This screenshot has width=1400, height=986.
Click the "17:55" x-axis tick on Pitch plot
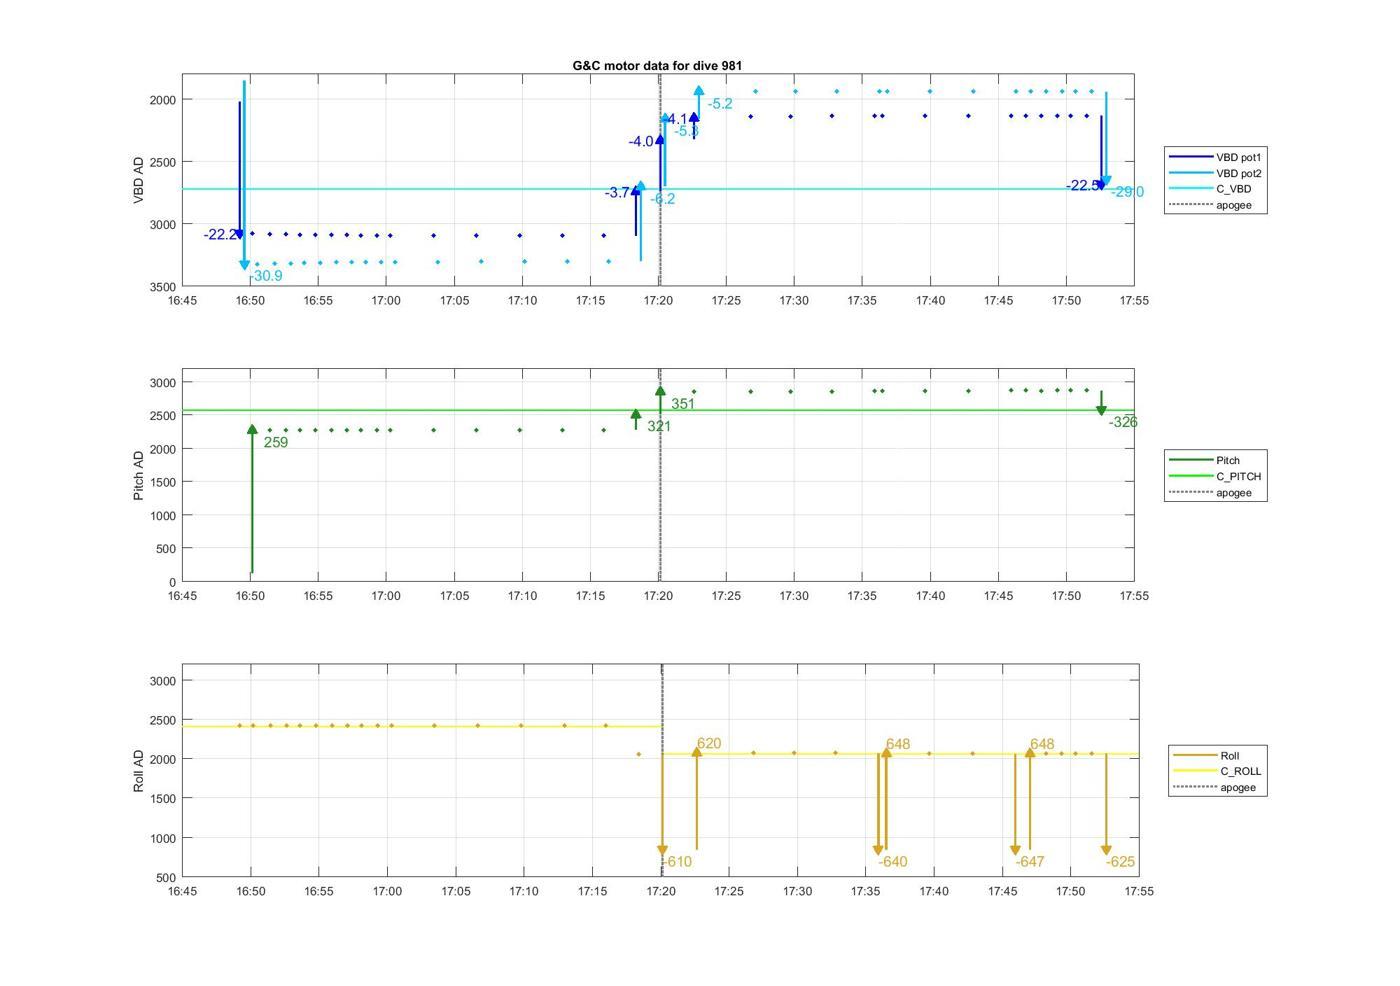(1134, 596)
